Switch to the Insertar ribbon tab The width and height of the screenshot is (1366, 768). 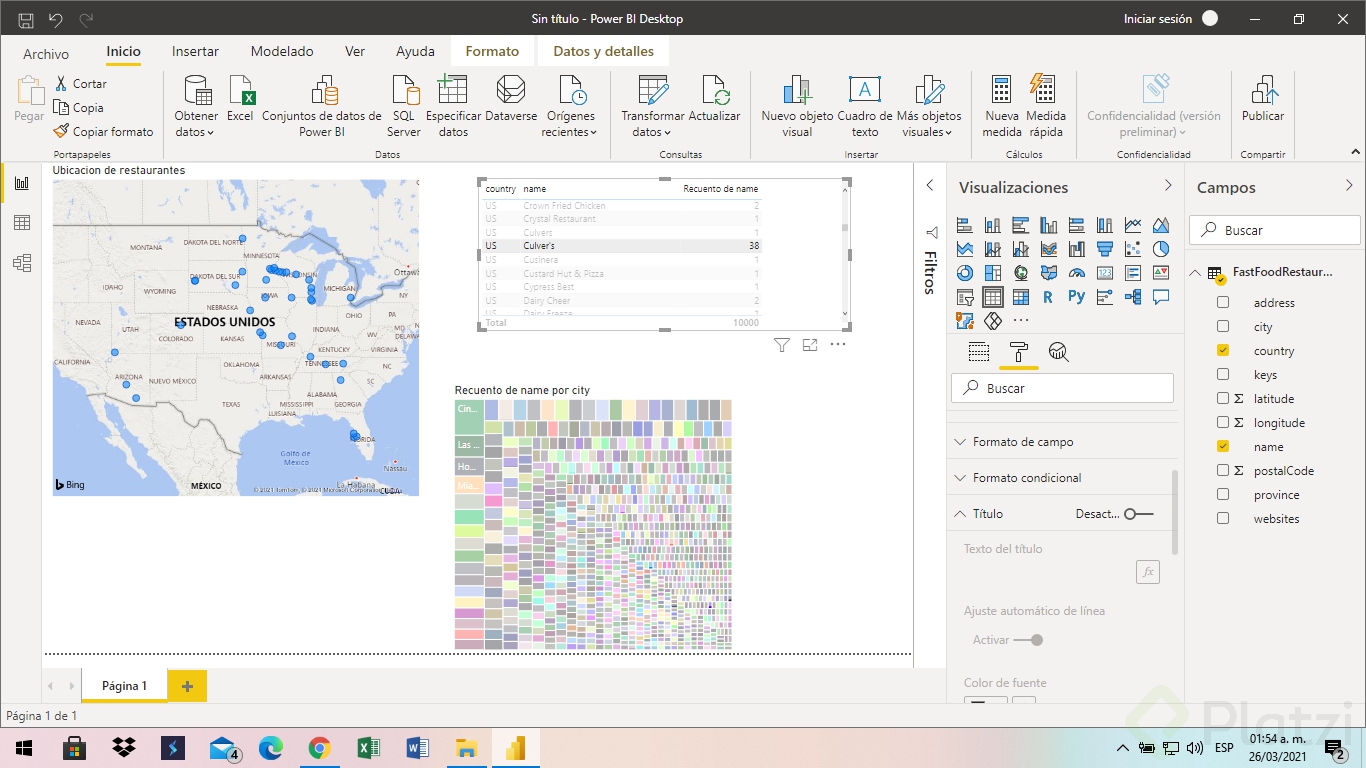click(195, 51)
